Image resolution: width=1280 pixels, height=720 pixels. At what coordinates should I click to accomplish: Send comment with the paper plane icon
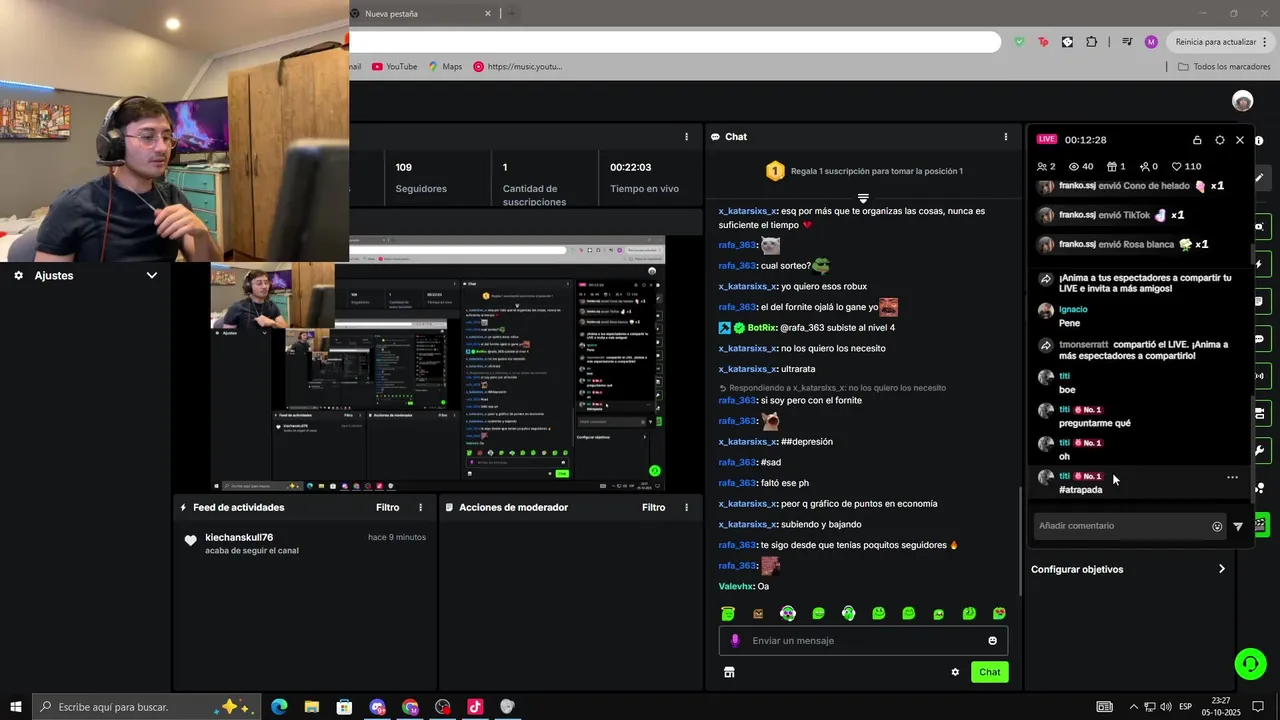point(1238,527)
